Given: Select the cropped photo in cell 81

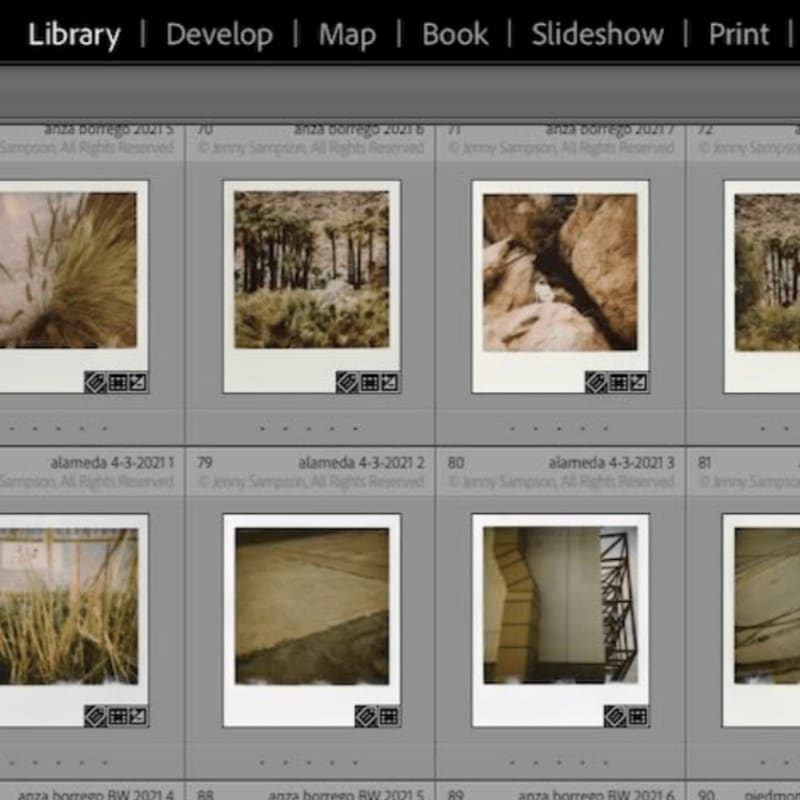Looking at the screenshot, I should click(762, 620).
